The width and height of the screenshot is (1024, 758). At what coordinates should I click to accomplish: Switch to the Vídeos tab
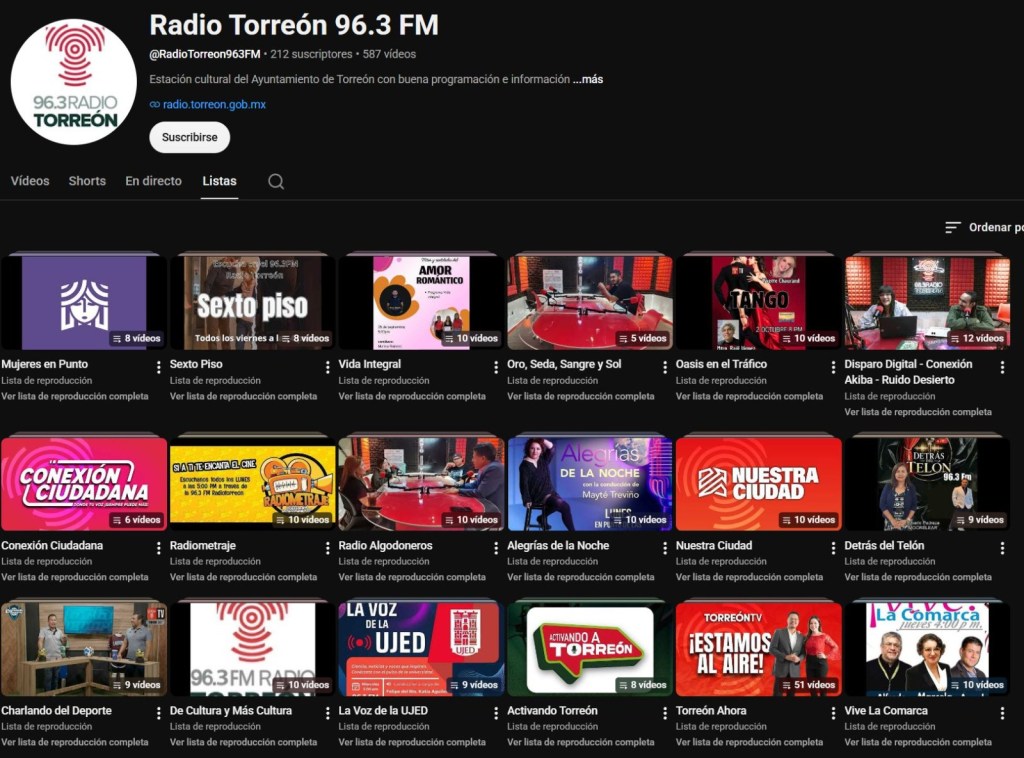(30, 181)
